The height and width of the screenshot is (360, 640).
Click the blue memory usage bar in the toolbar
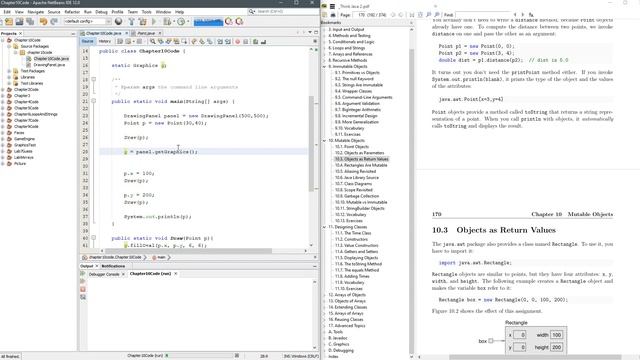click(x=209, y=21)
